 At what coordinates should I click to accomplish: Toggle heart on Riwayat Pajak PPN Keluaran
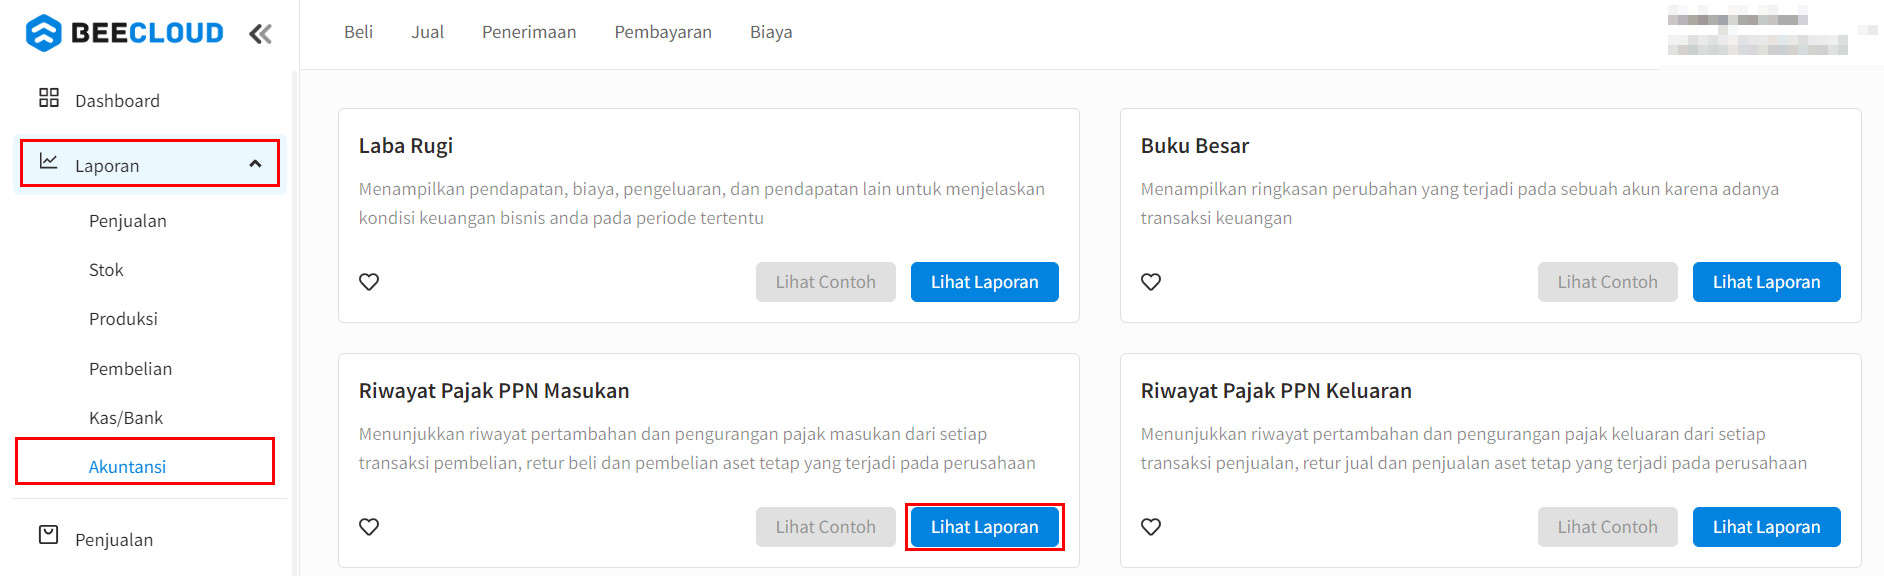click(x=1151, y=527)
